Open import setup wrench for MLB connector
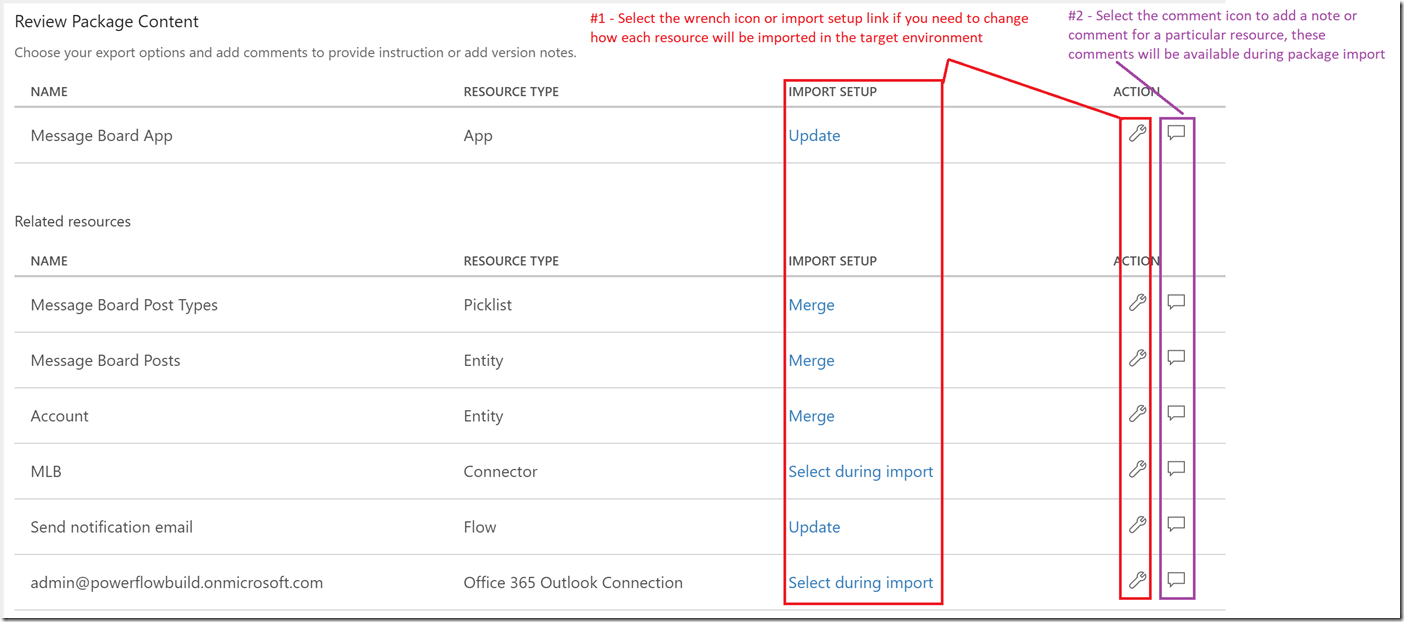This screenshot has width=1404, height=622. pyautogui.click(x=1137, y=469)
